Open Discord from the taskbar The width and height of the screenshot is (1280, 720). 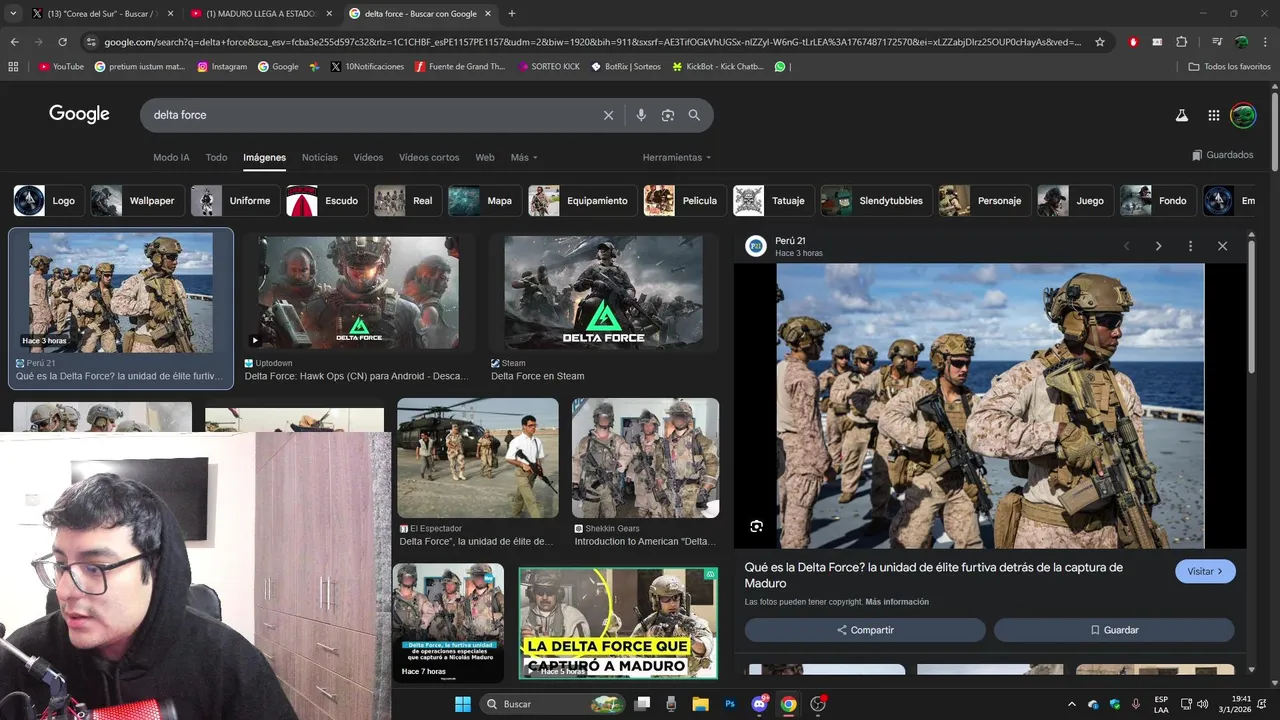coord(759,704)
